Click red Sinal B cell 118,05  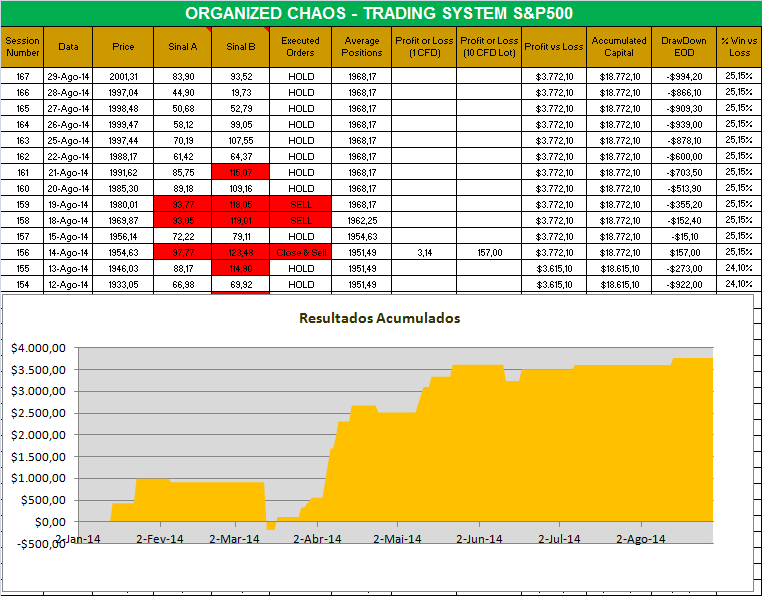pyautogui.click(x=241, y=205)
